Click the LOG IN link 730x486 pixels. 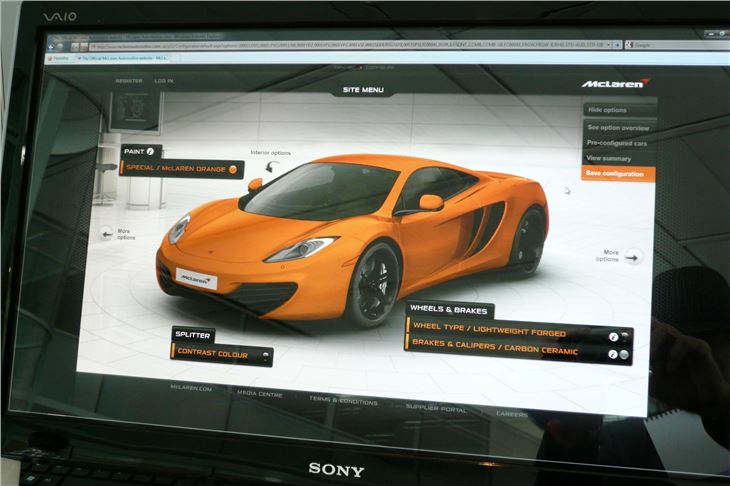(x=164, y=80)
